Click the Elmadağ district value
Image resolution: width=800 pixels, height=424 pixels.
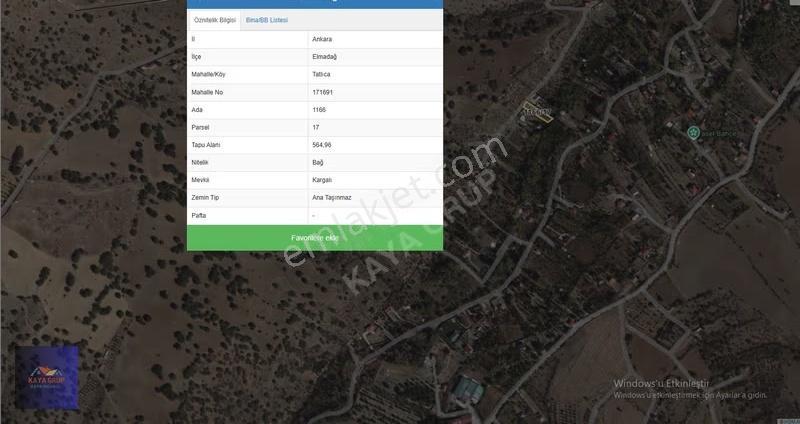(324, 57)
